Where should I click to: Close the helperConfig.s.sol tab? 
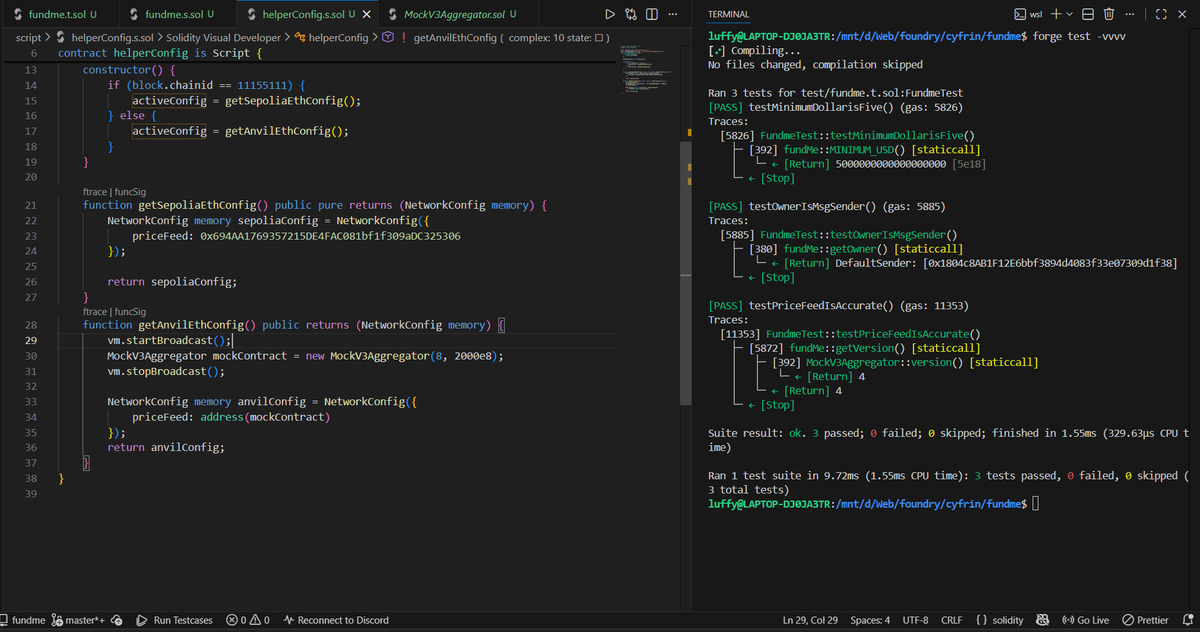366,14
